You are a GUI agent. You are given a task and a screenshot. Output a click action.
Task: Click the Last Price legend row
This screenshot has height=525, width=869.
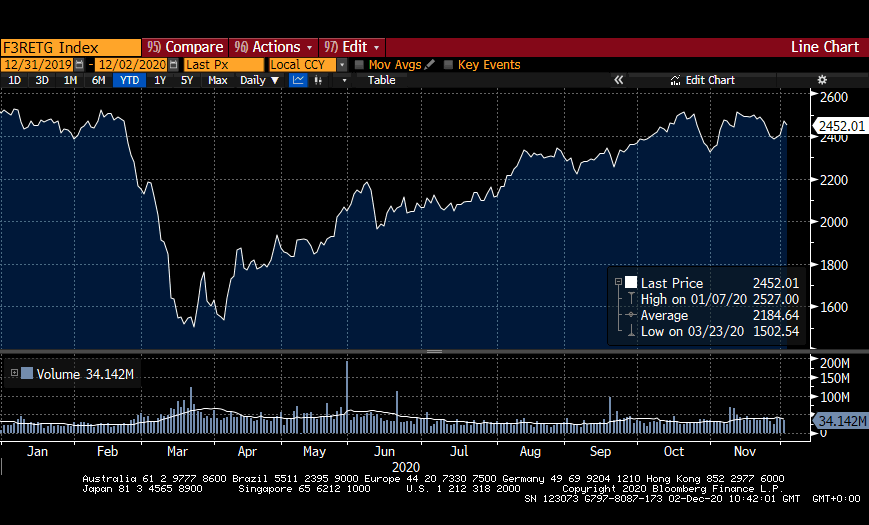tap(719, 283)
